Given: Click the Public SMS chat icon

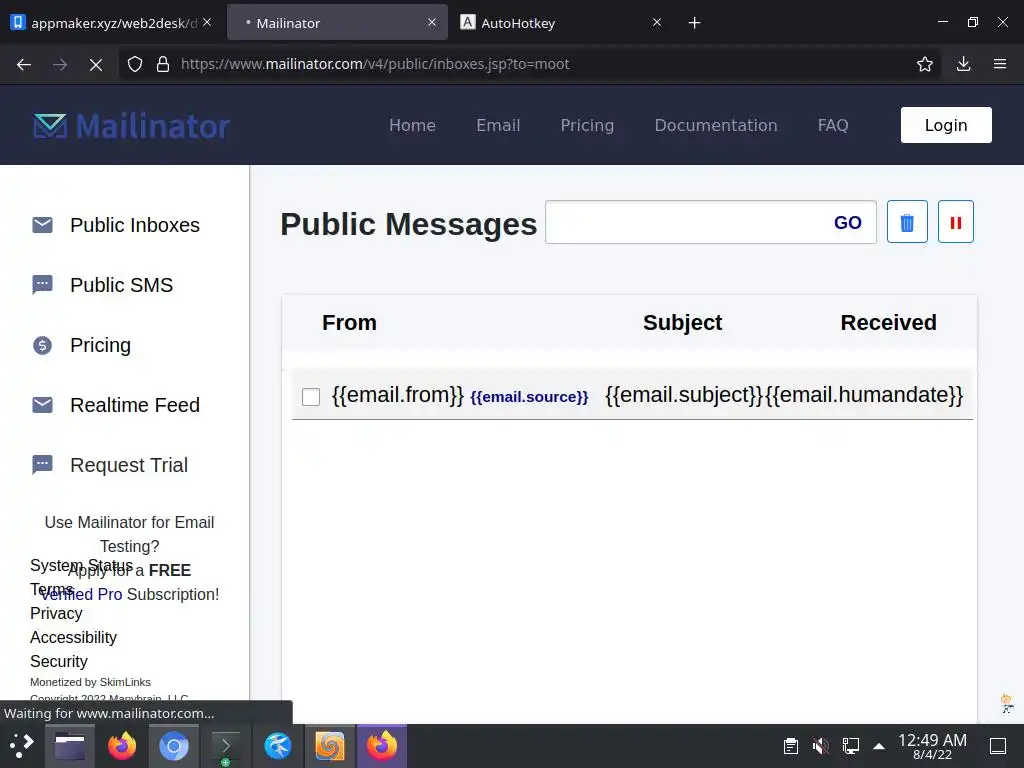Looking at the screenshot, I should click(x=42, y=285).
